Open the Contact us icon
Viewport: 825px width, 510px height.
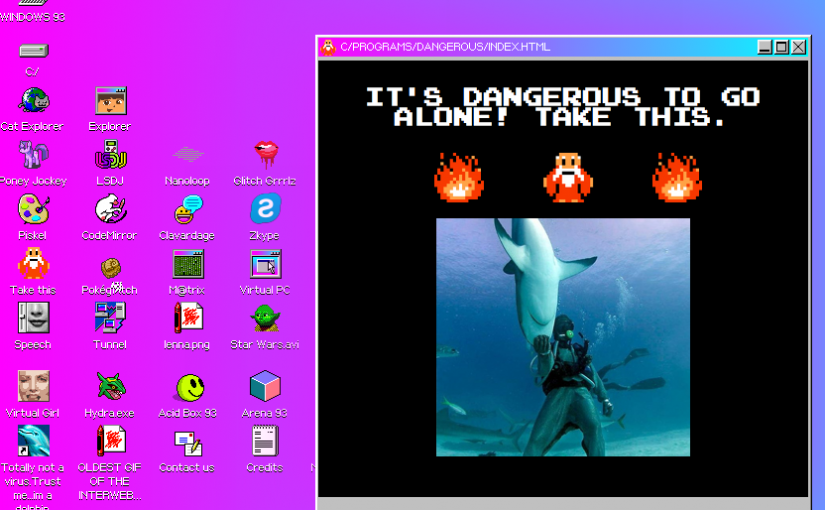188,443
